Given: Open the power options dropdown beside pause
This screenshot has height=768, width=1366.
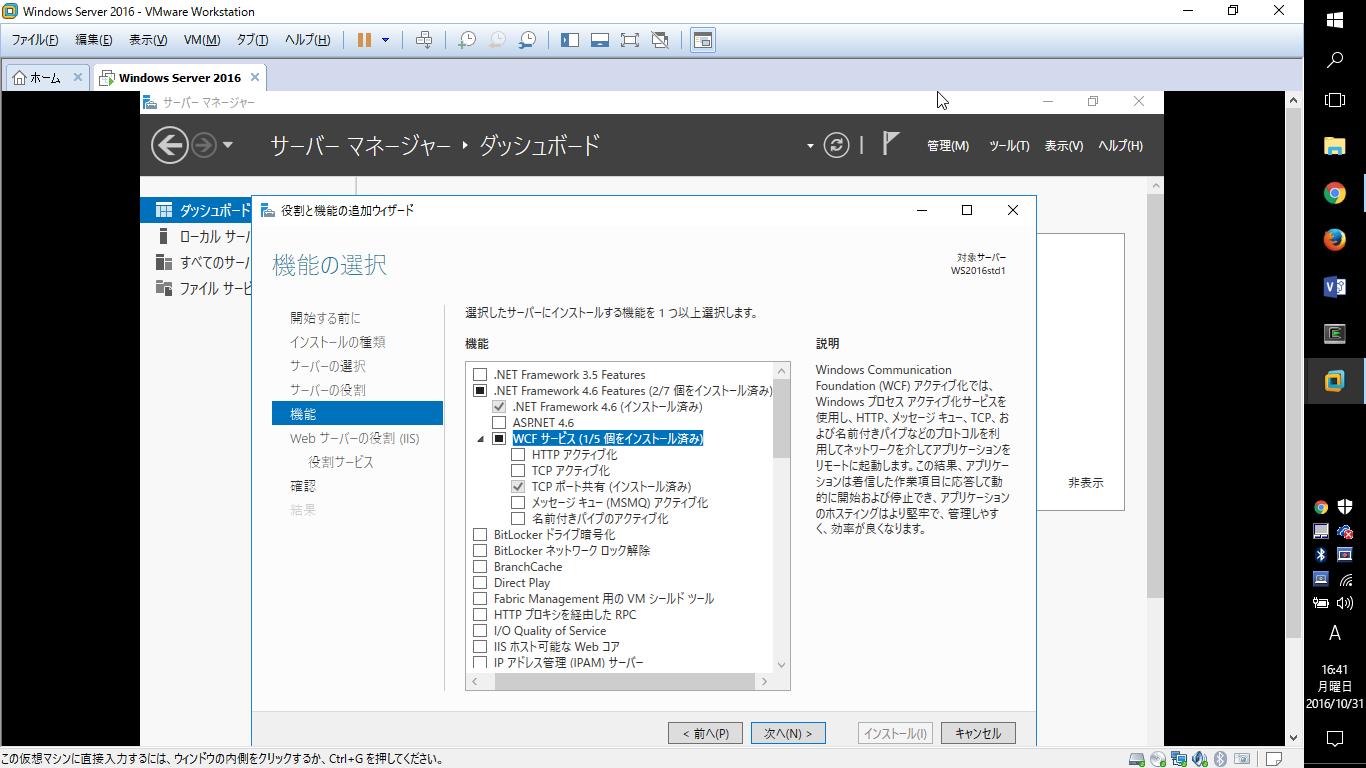Looking at the screenshot, I should coord(385,40).
